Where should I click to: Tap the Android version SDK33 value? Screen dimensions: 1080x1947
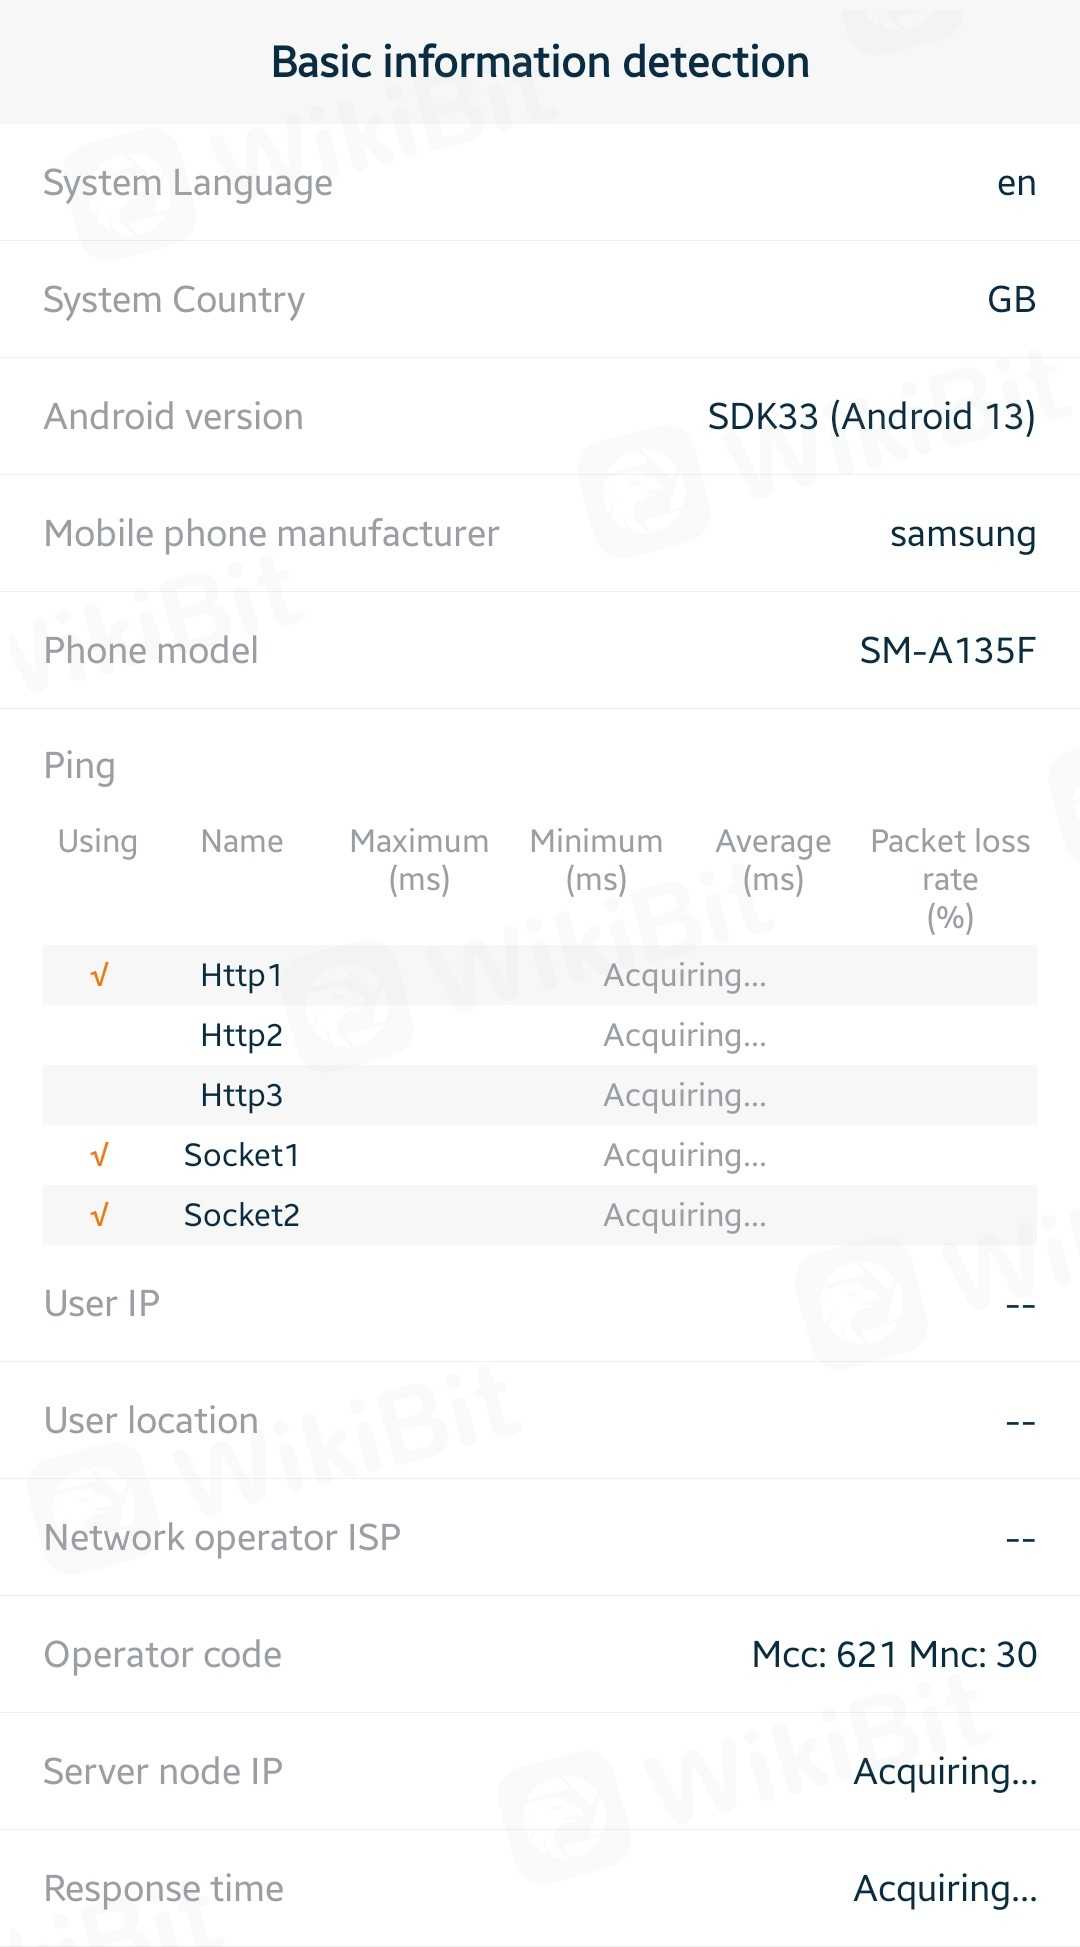coord(871,417)
